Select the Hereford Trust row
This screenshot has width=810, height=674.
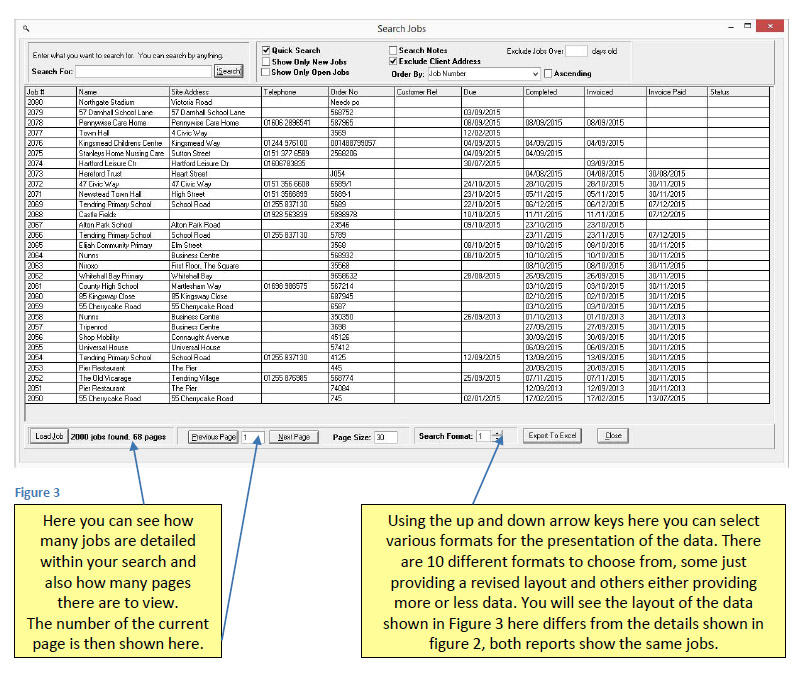point(397,174)
